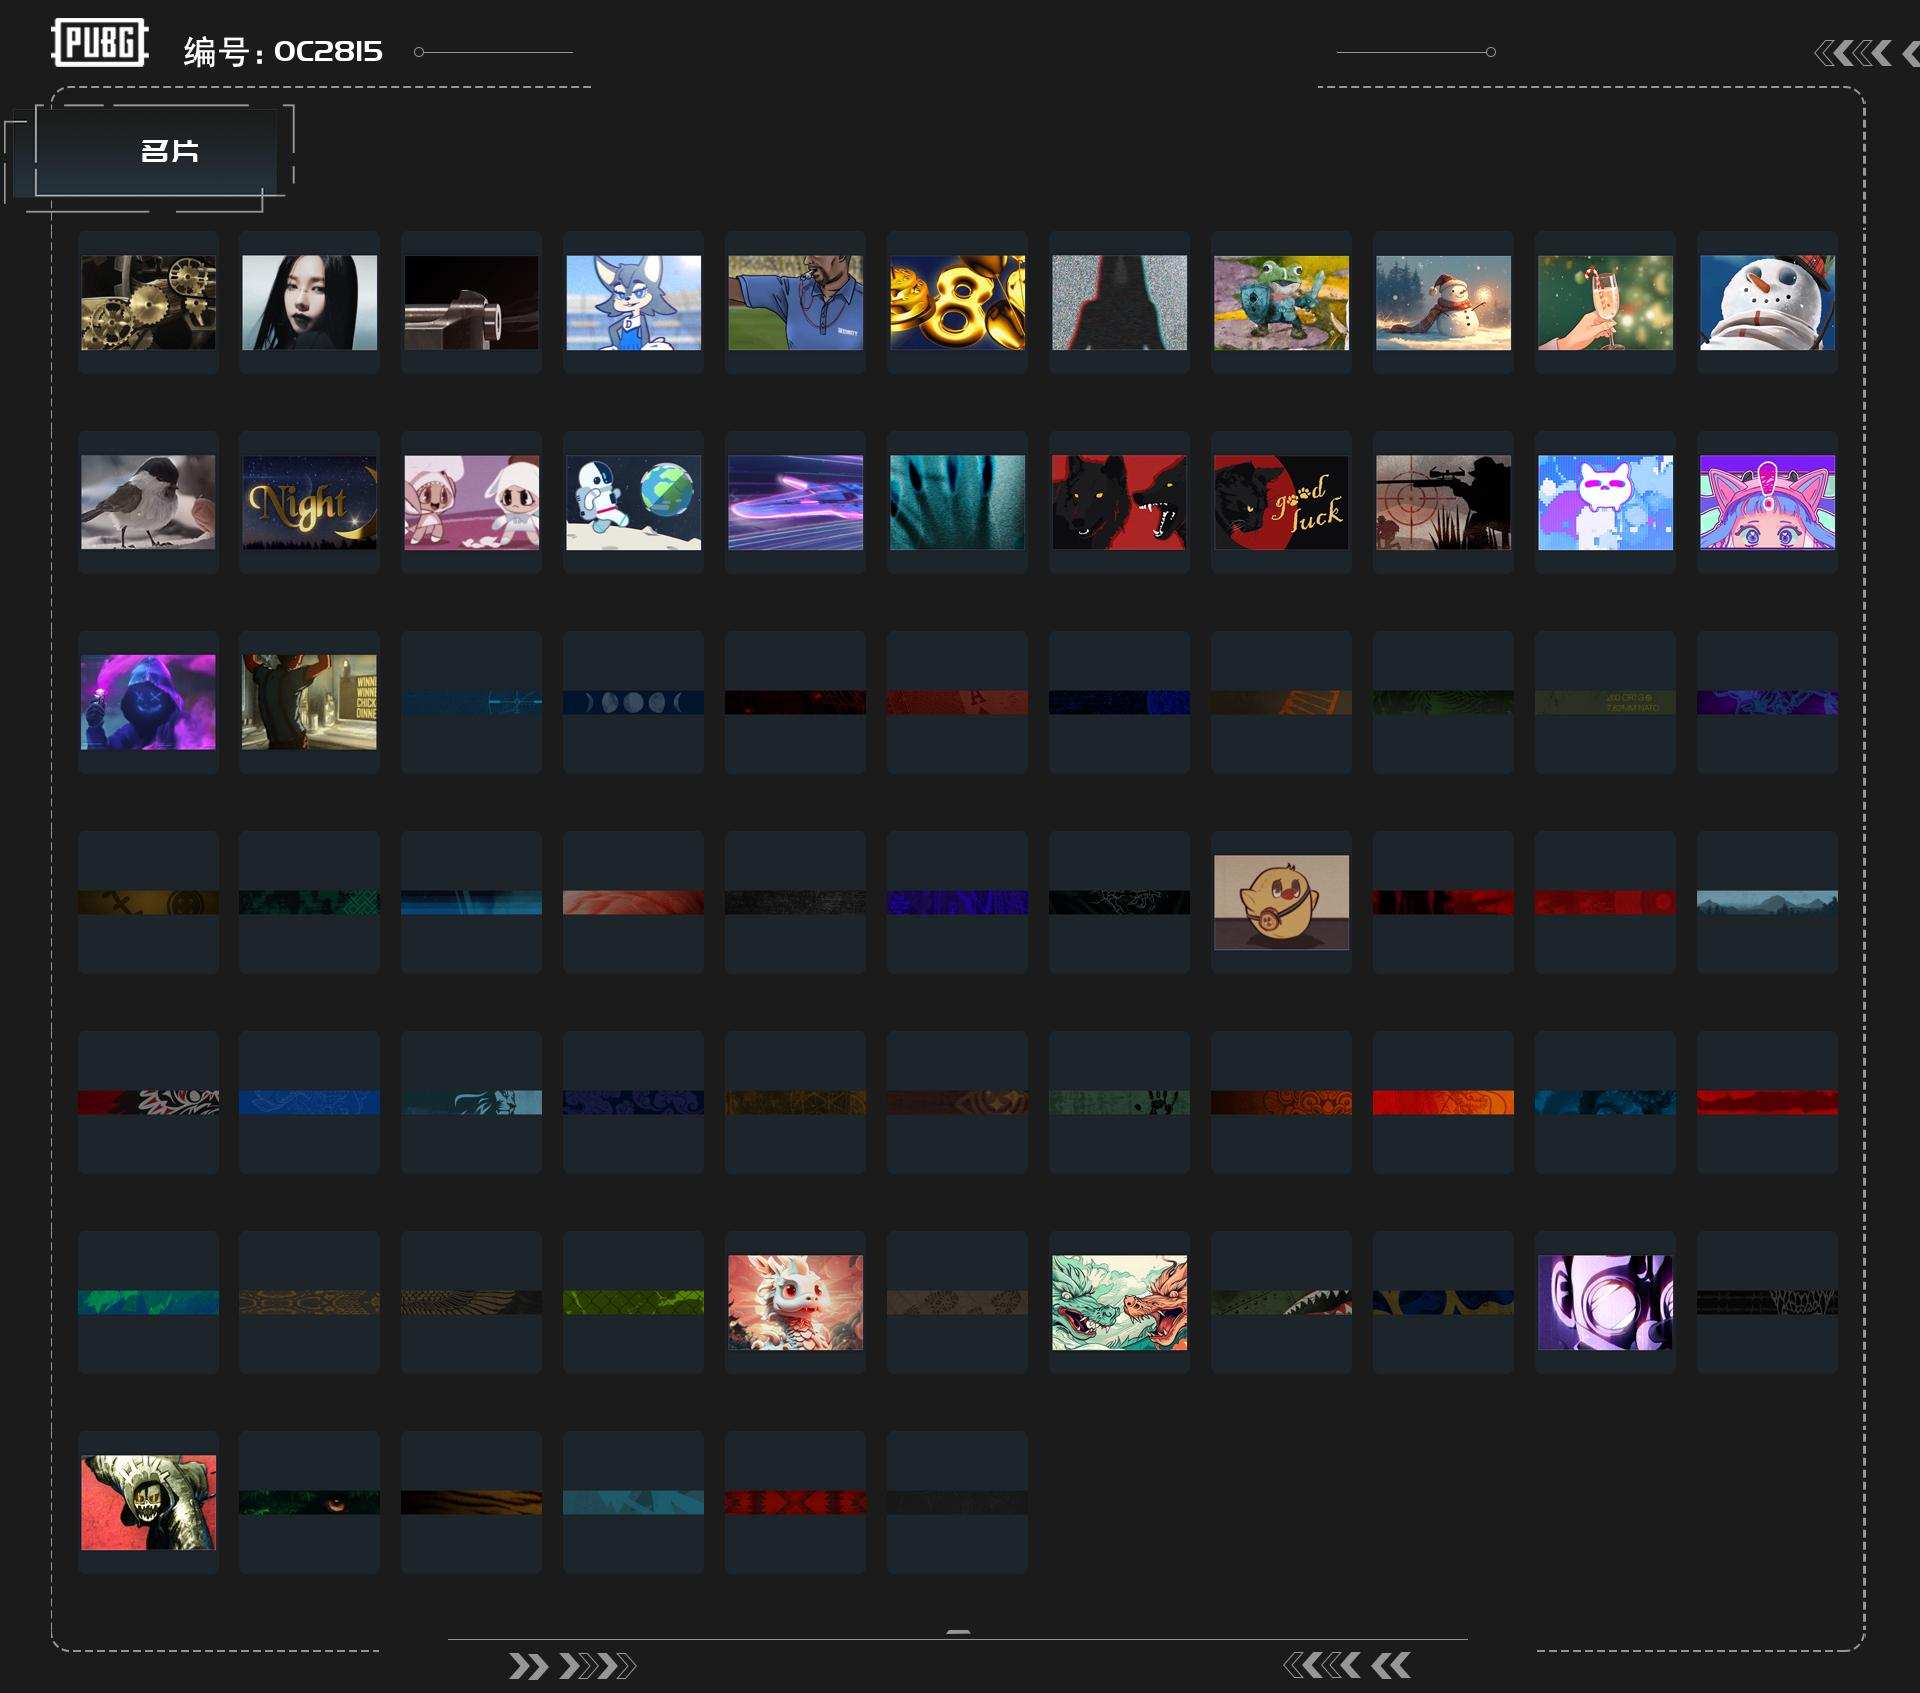The image size is (1920, 1693).
Task: Pick the white baby dragon card
Action: [795, 1302]
